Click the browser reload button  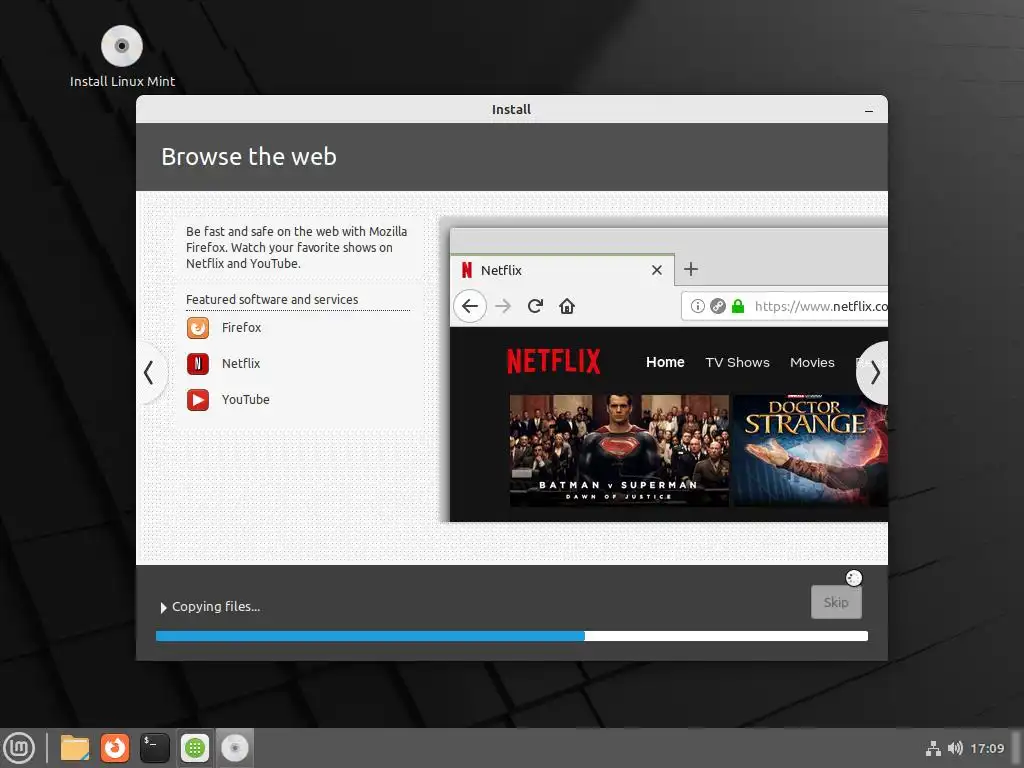[536, 306]
